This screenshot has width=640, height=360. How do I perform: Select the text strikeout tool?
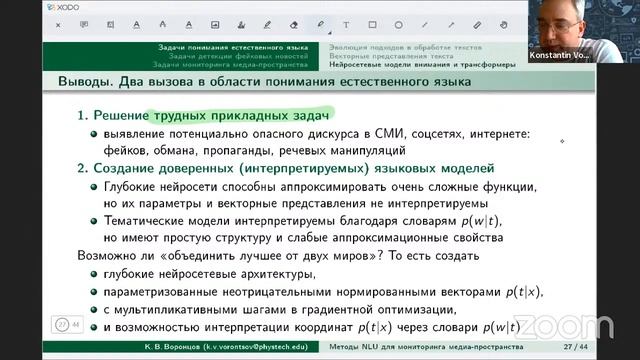pos(162,25)
